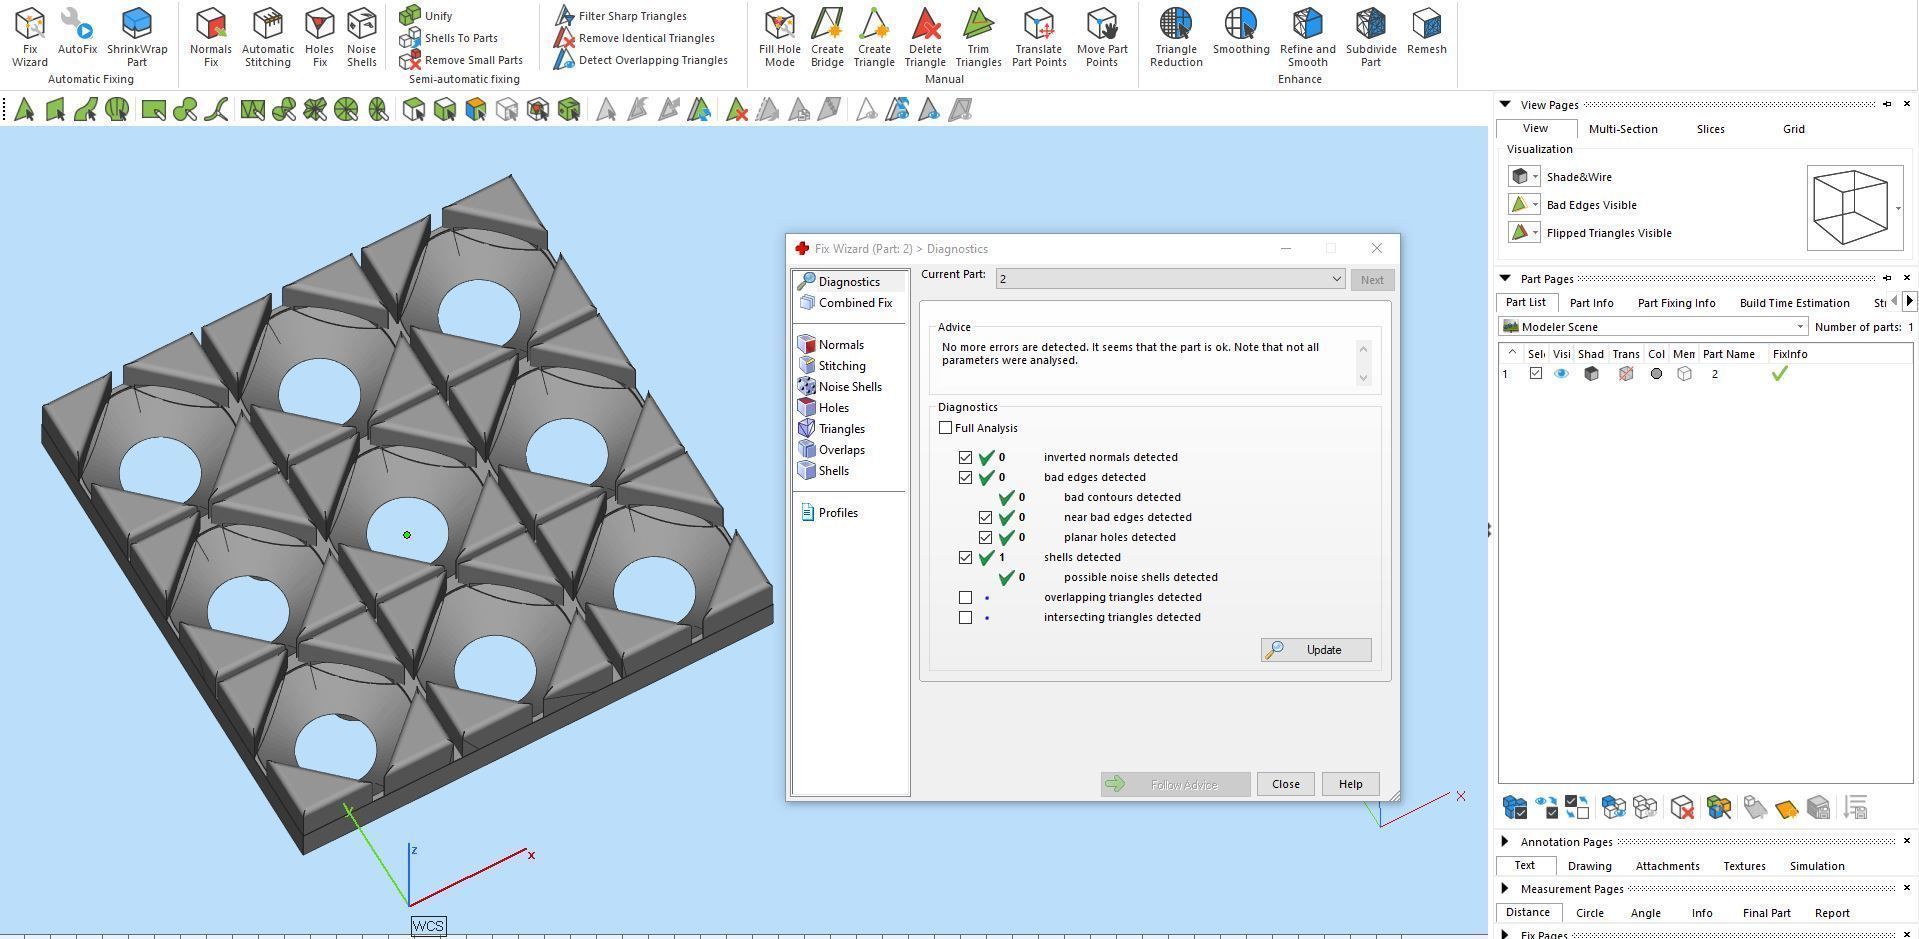Activate Fill Hole Mode
1919x939 pixels.
[x=780, y=37]
